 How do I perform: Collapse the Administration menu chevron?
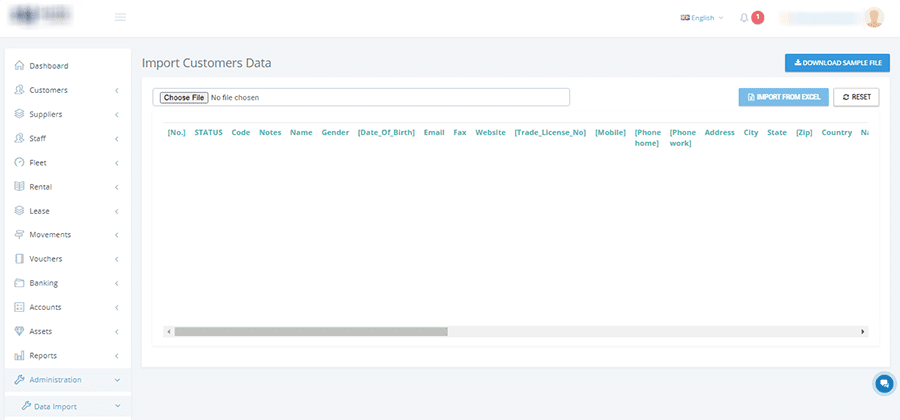[117, 380]
